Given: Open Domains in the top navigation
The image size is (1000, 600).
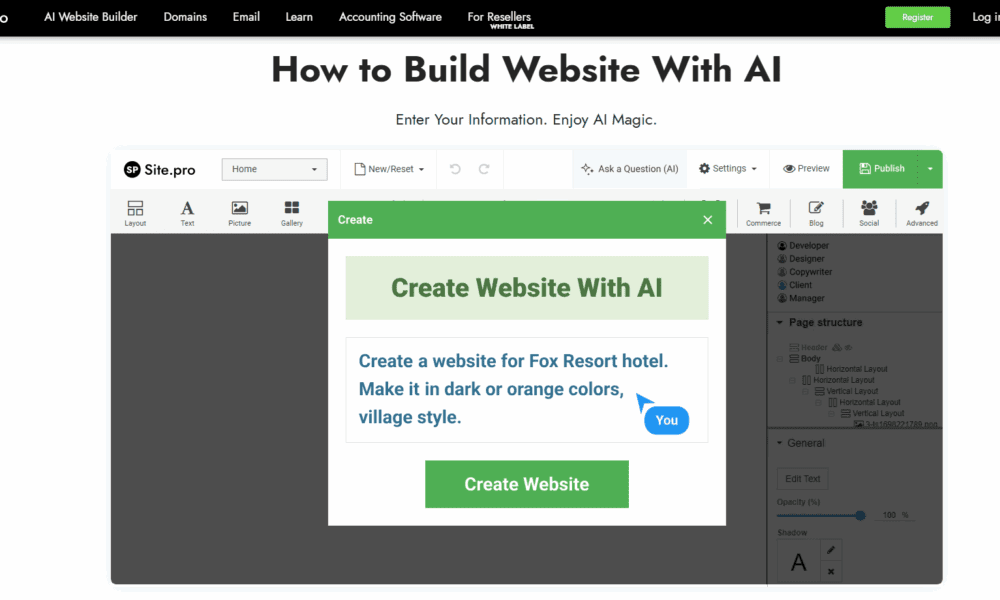Looking at the screenshot, I should pyautogui.click(x=185, y=17).
